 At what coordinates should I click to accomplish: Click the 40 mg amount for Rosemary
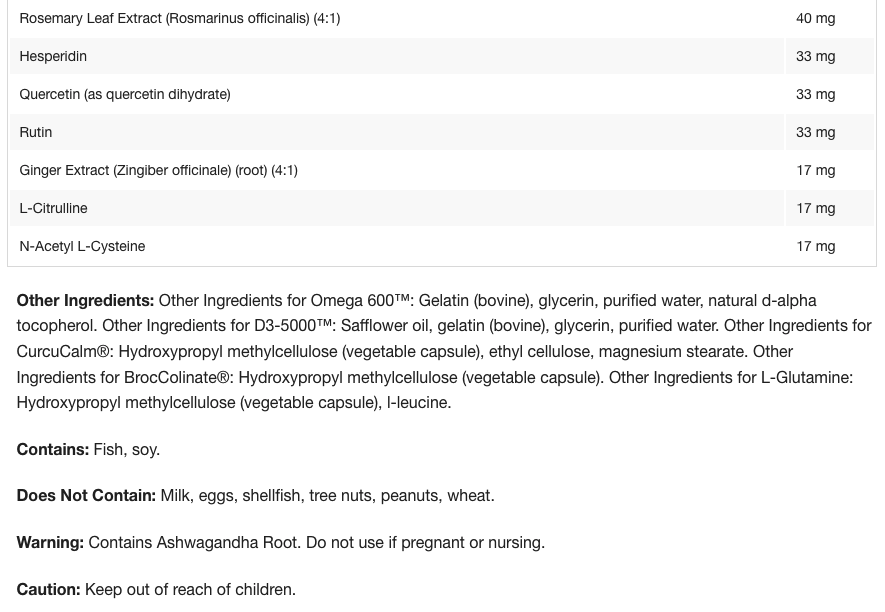815,18
